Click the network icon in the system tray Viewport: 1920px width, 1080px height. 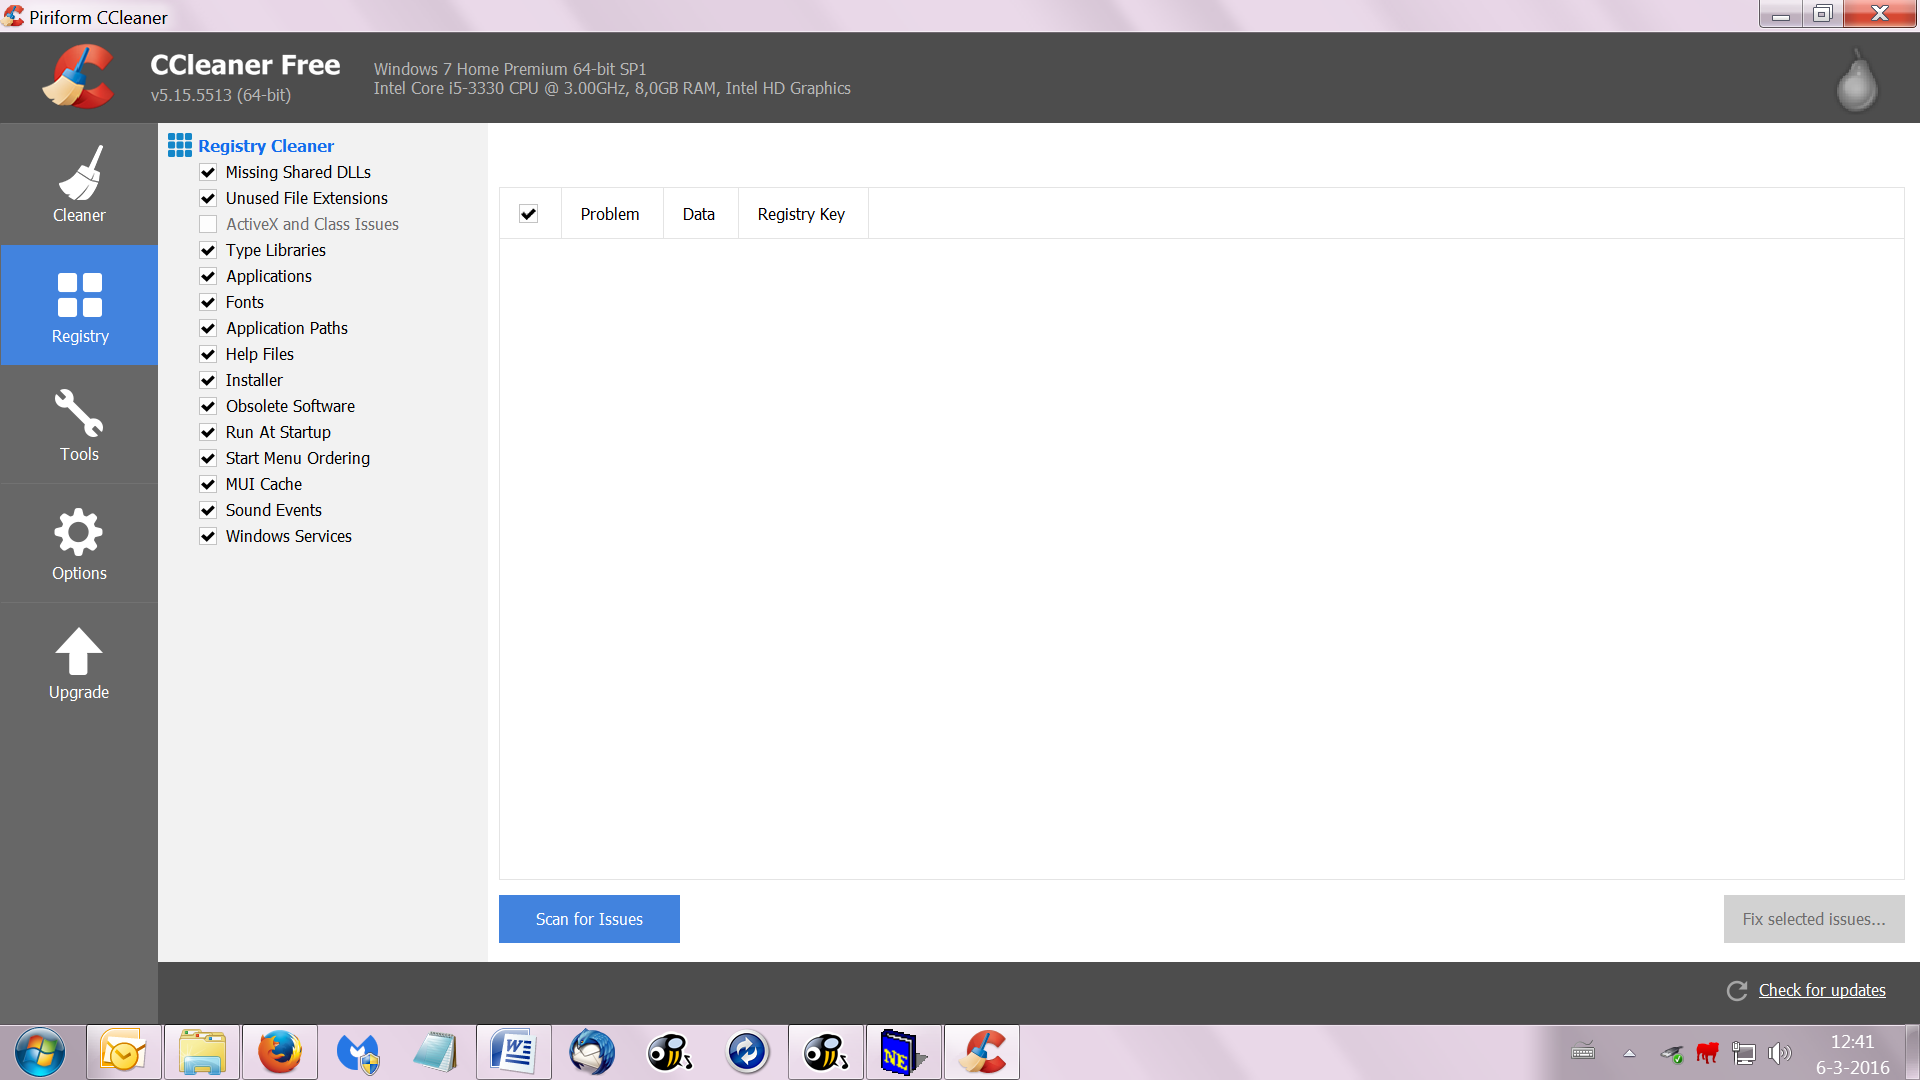coord(1743,1053)
